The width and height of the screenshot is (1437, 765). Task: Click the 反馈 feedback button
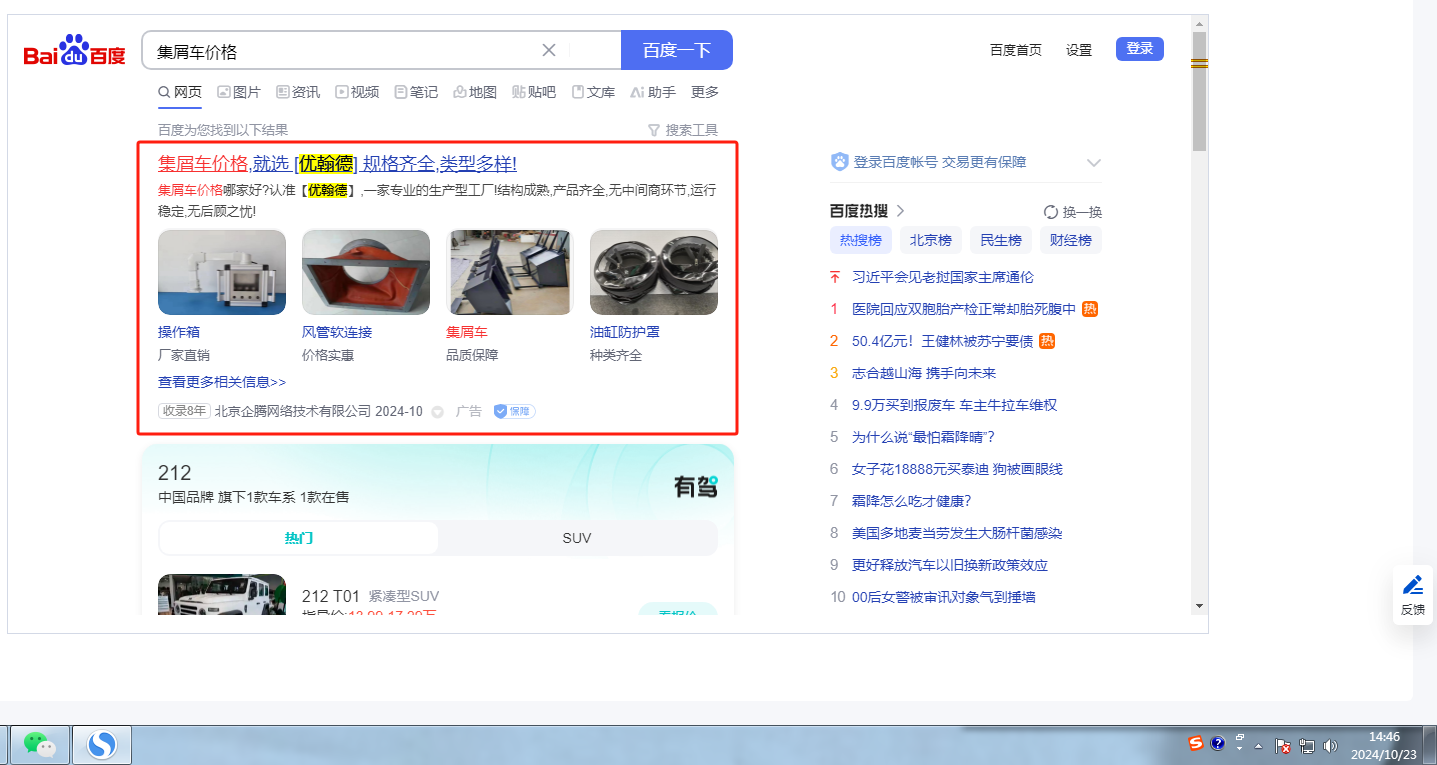click(1412, 595)
